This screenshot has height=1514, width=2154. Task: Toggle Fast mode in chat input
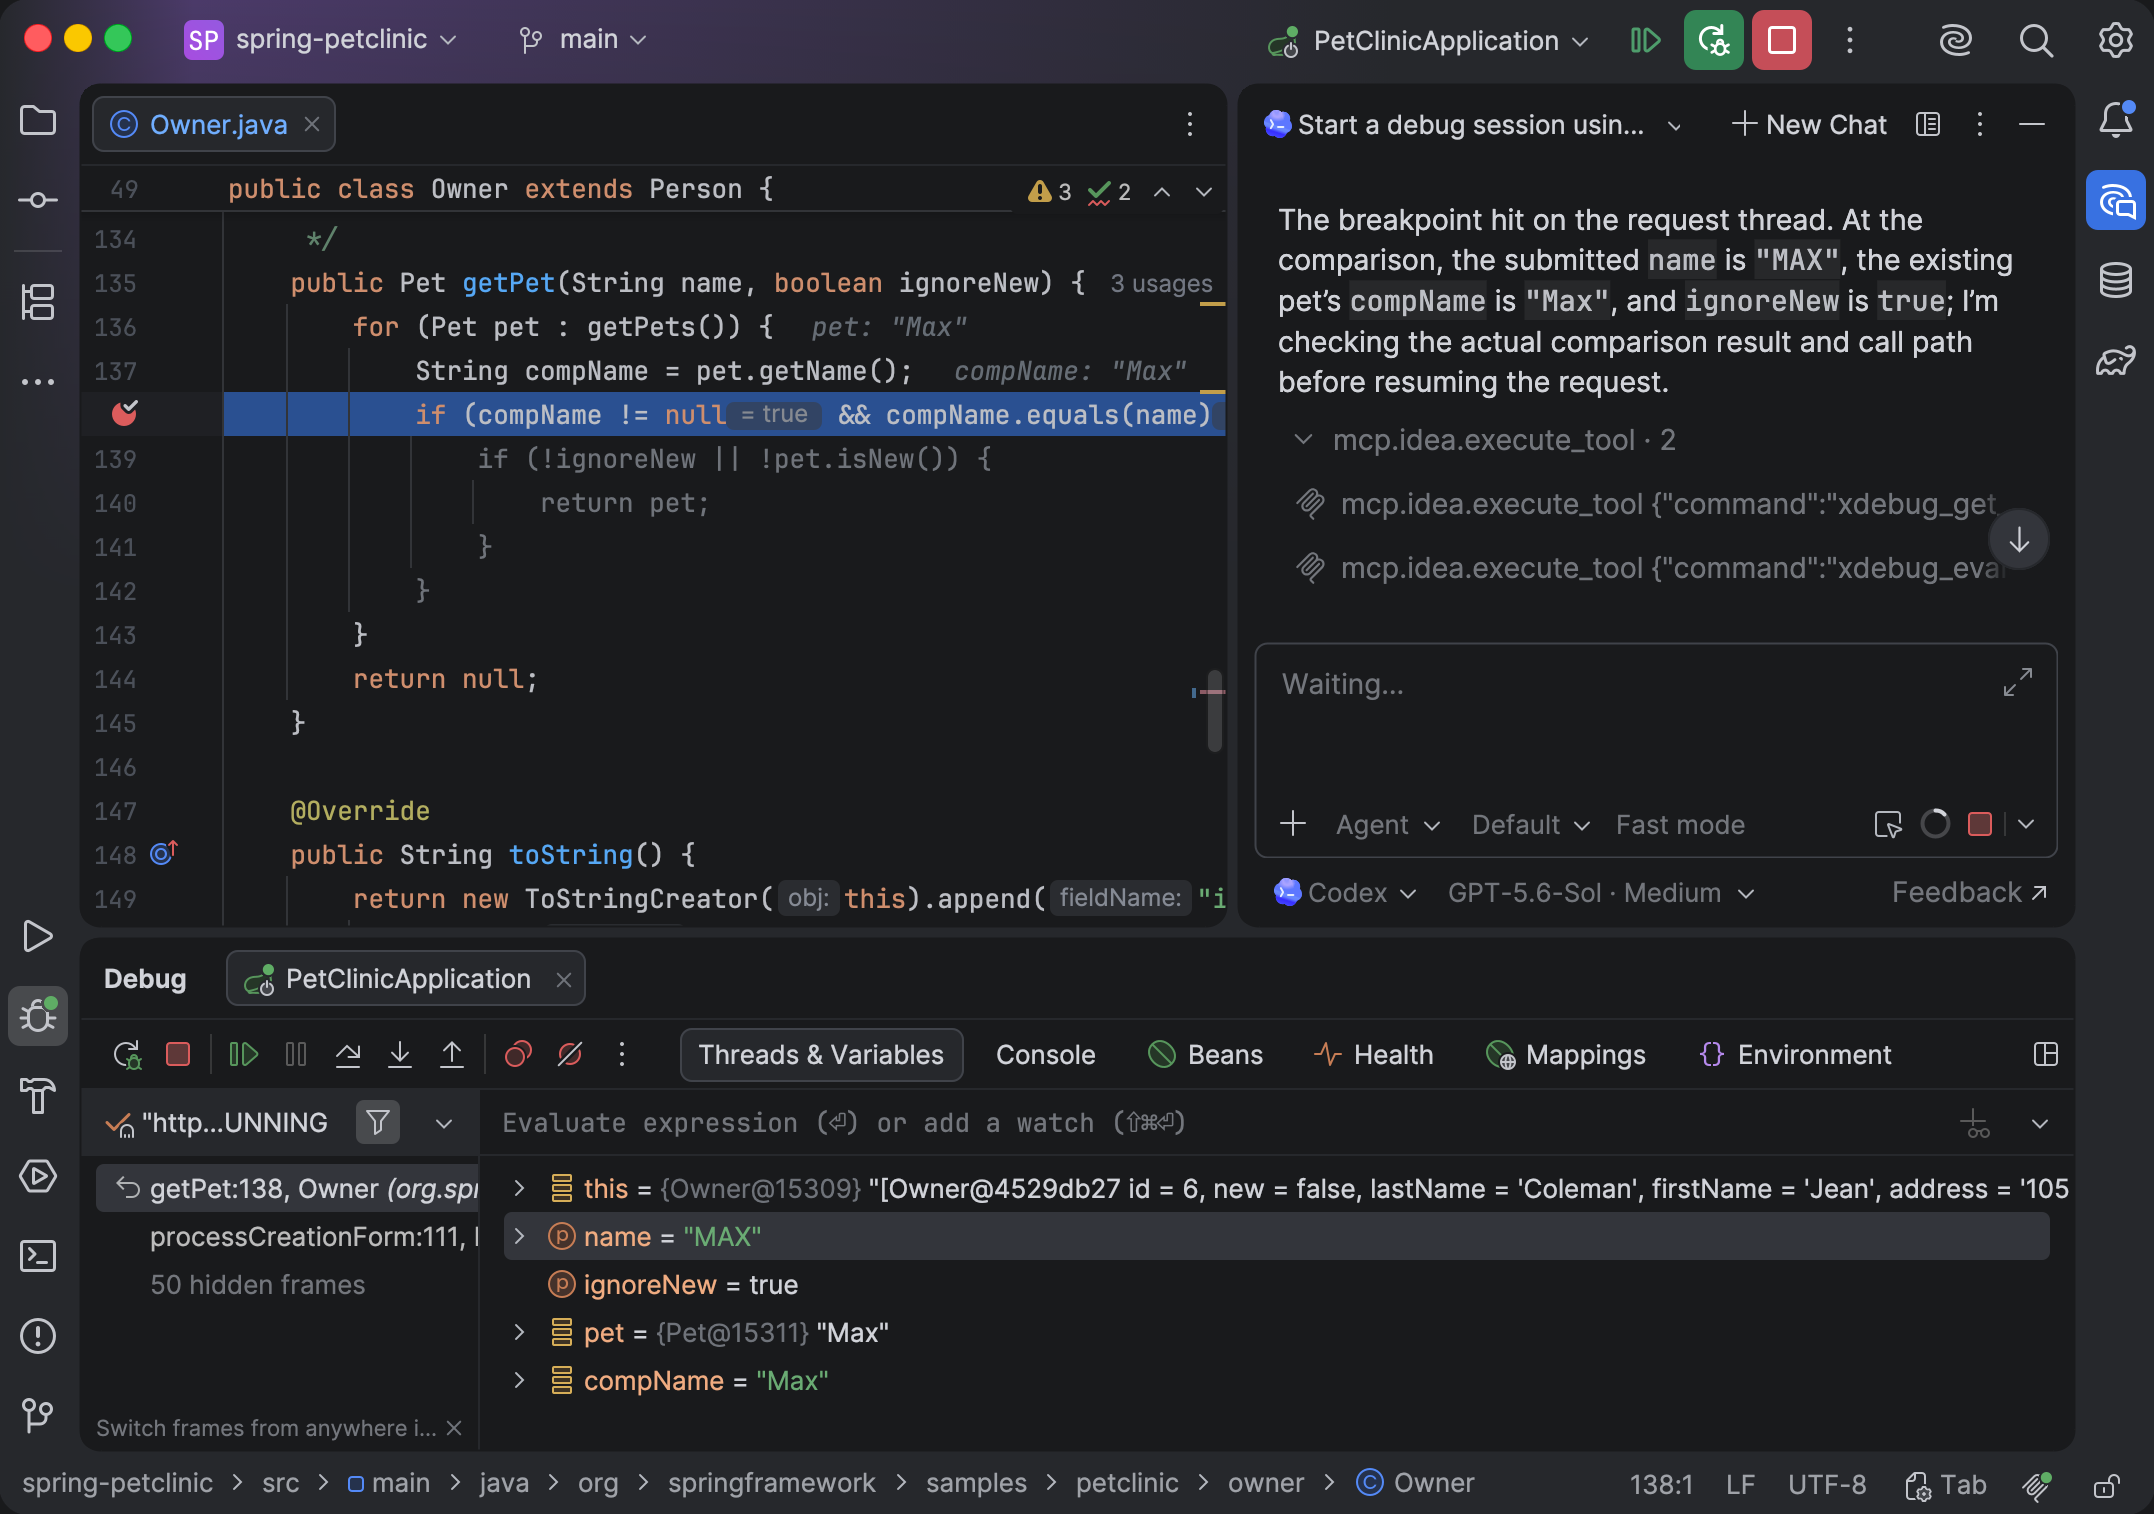click(1680, 825)
